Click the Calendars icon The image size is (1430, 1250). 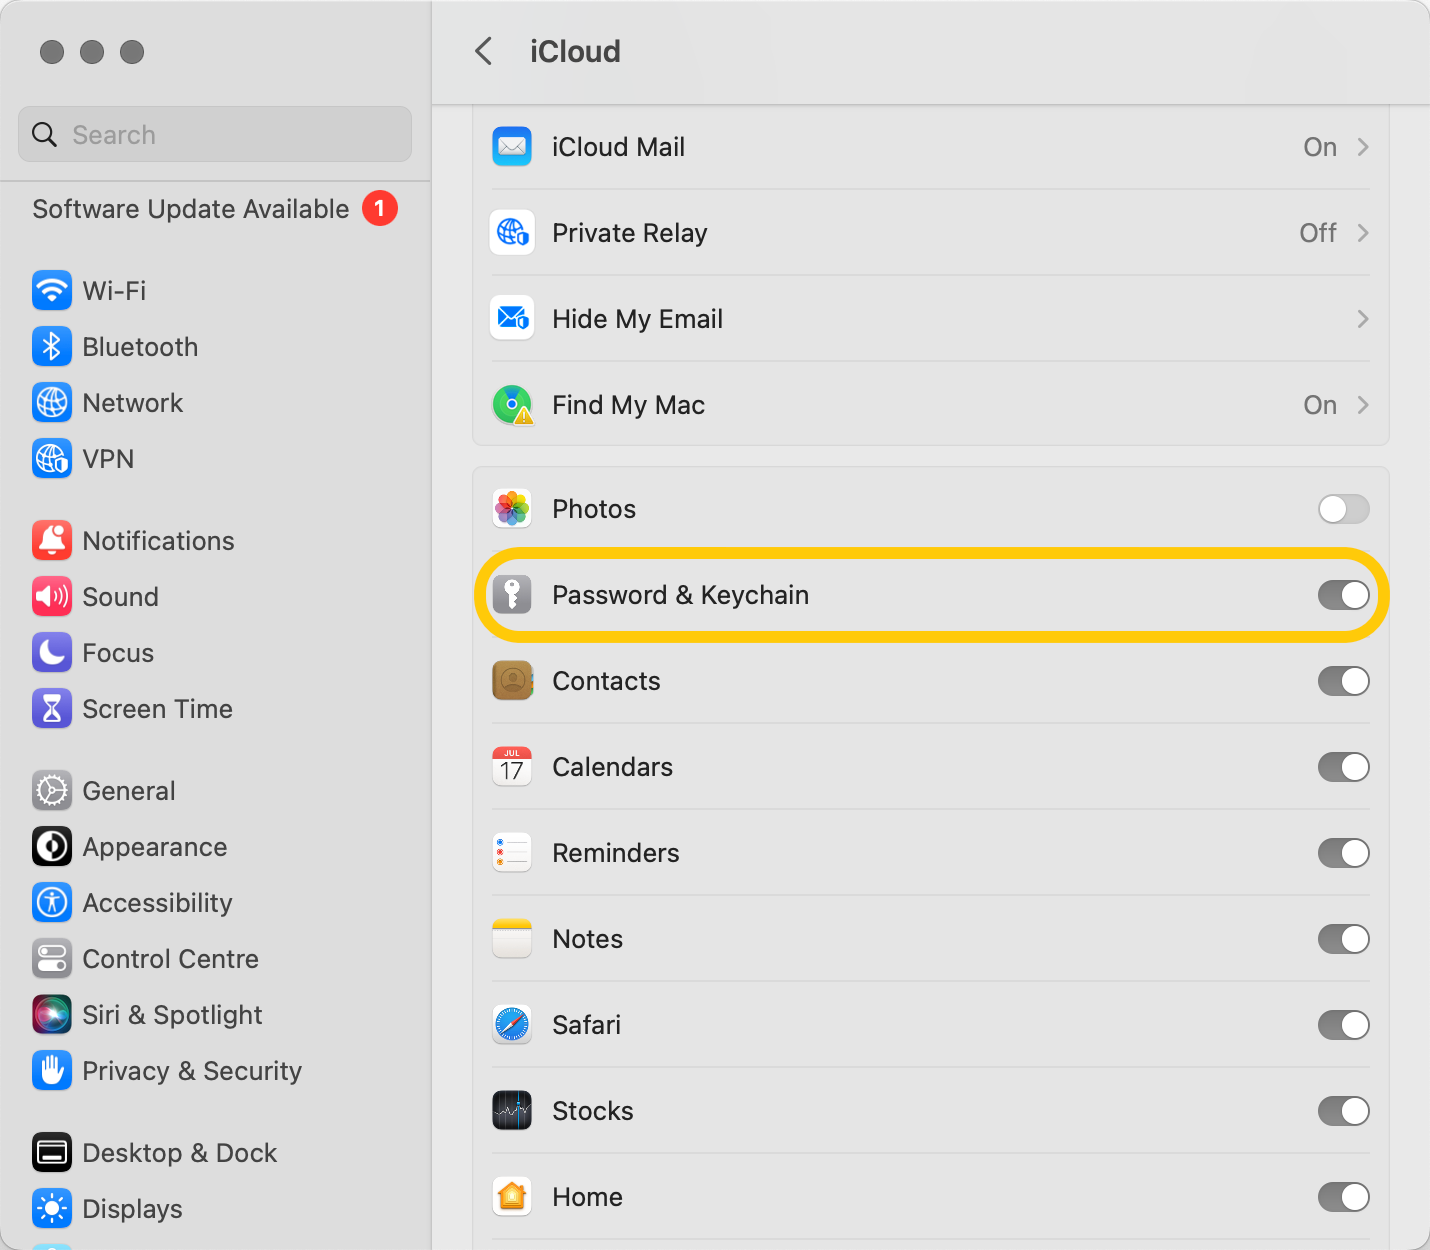(x=512, y=767)
